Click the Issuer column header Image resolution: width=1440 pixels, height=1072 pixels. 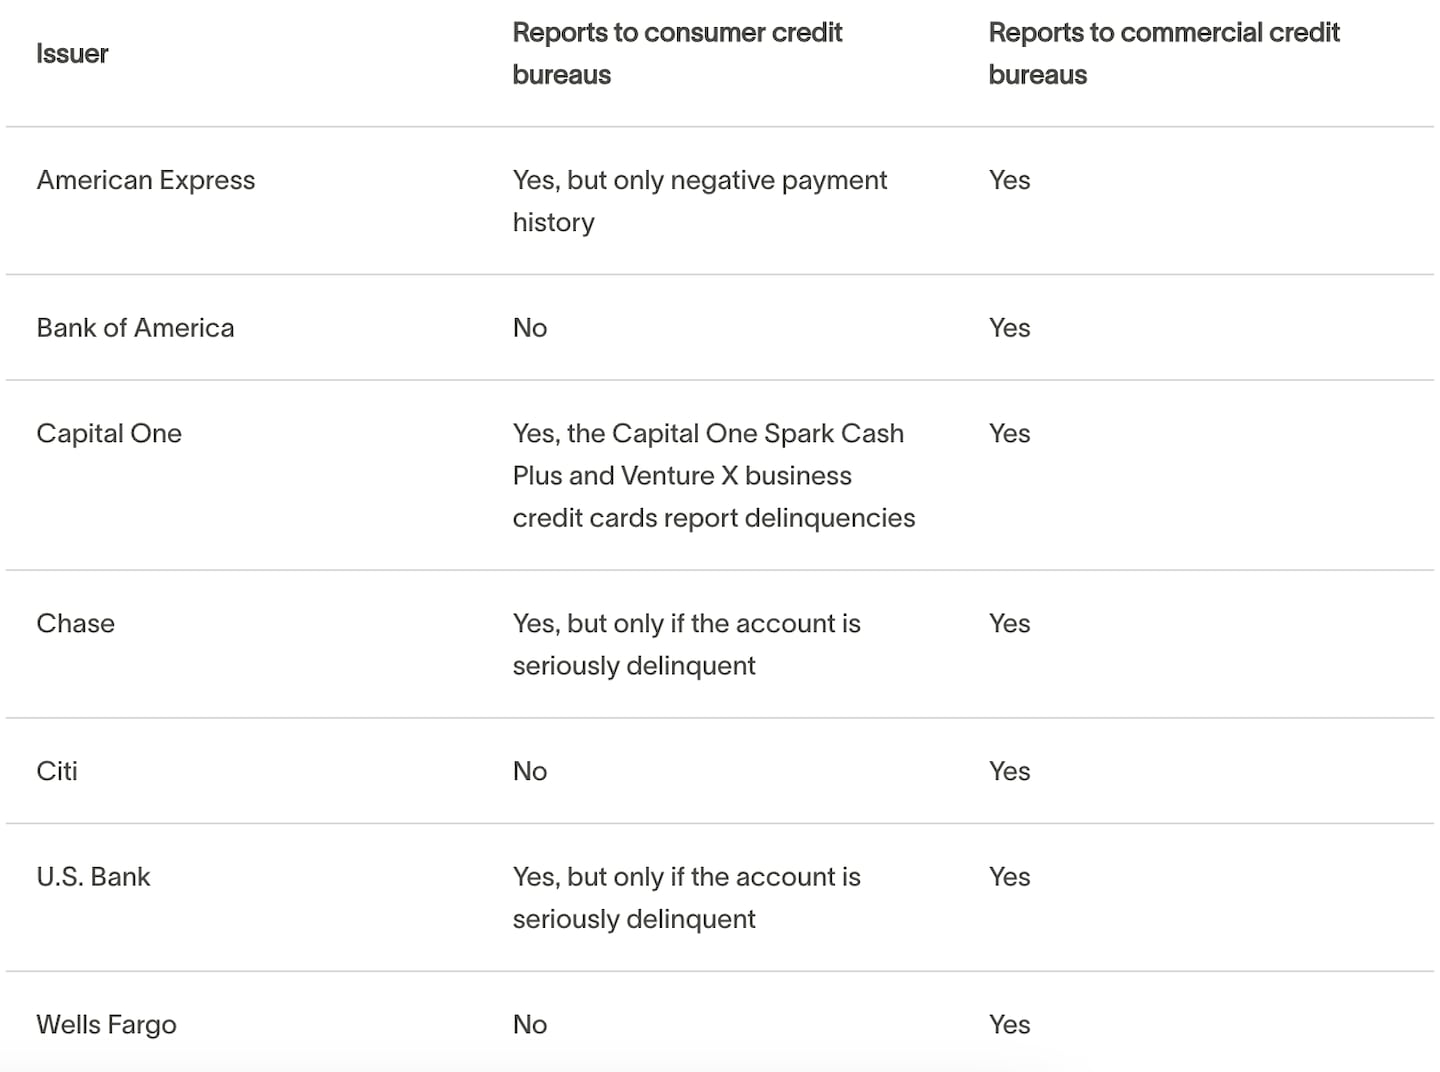pos(72,54)
